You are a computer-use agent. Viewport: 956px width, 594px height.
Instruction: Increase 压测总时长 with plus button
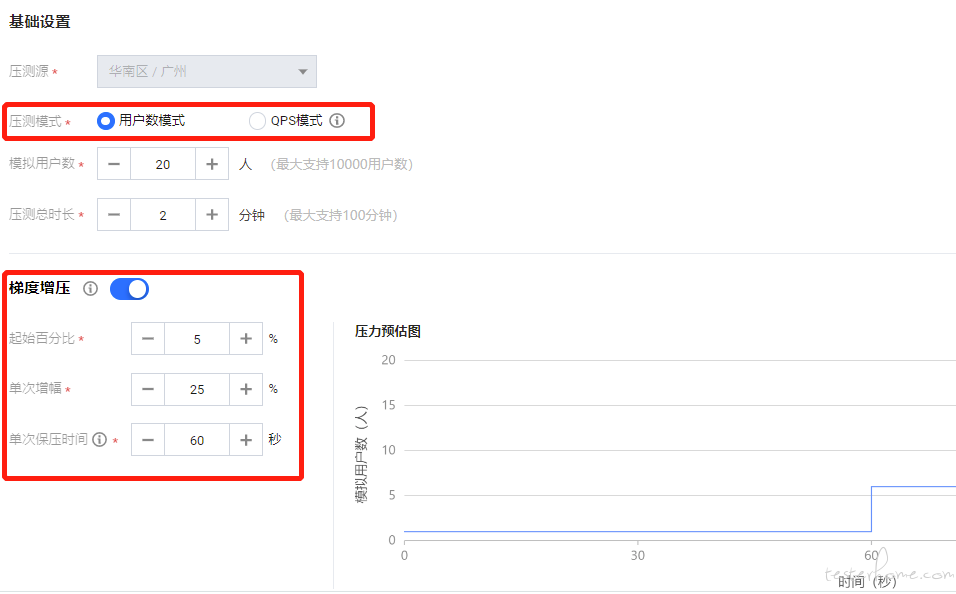point(212,215)
